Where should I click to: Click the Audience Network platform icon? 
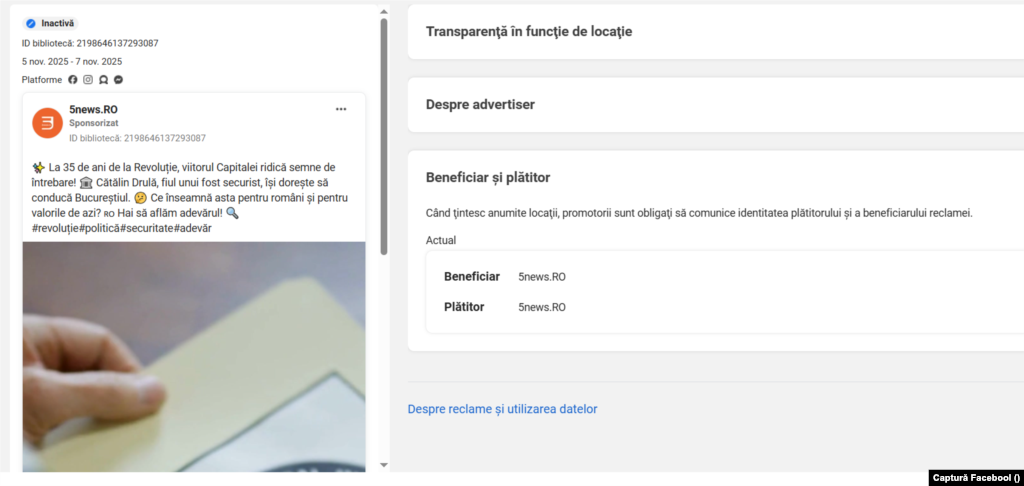103,80
